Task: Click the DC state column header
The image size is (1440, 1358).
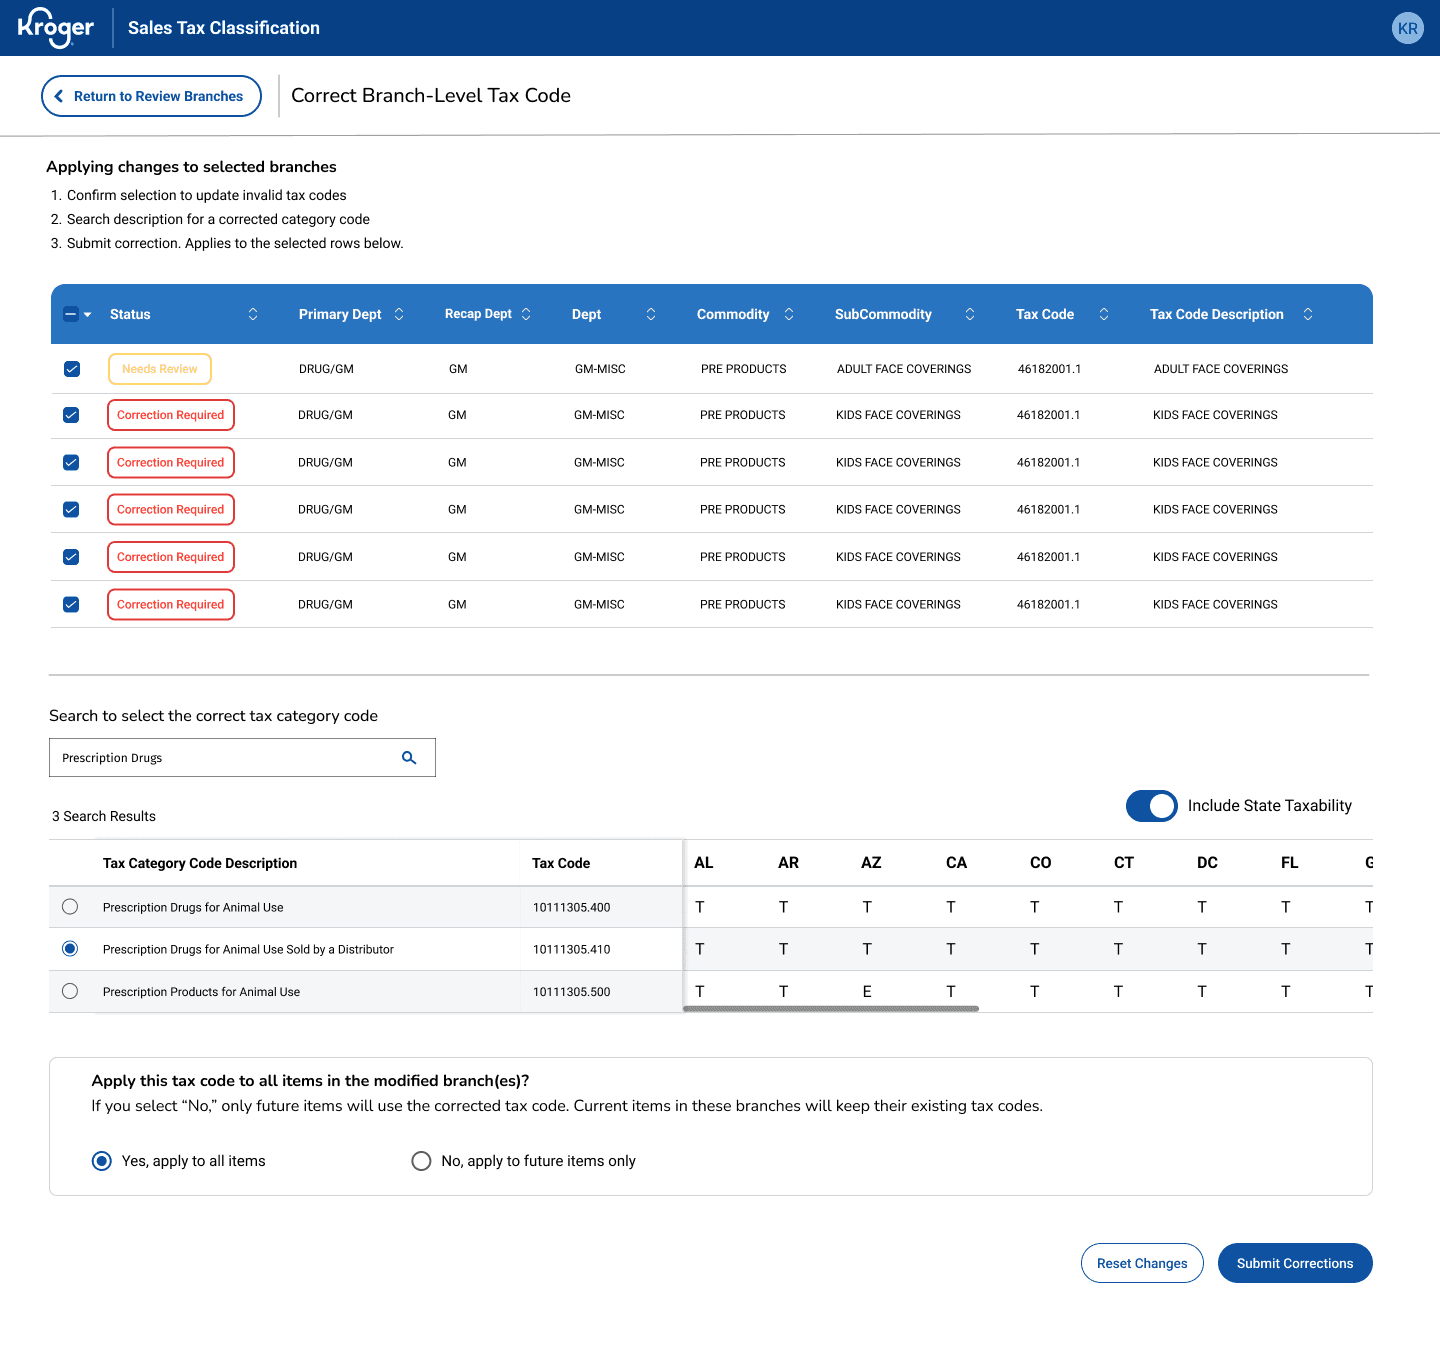Action: [1207, 863]
